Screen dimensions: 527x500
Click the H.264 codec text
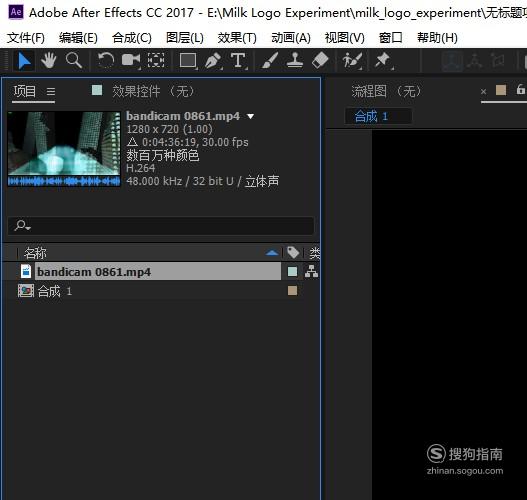[x=140, y=168]
